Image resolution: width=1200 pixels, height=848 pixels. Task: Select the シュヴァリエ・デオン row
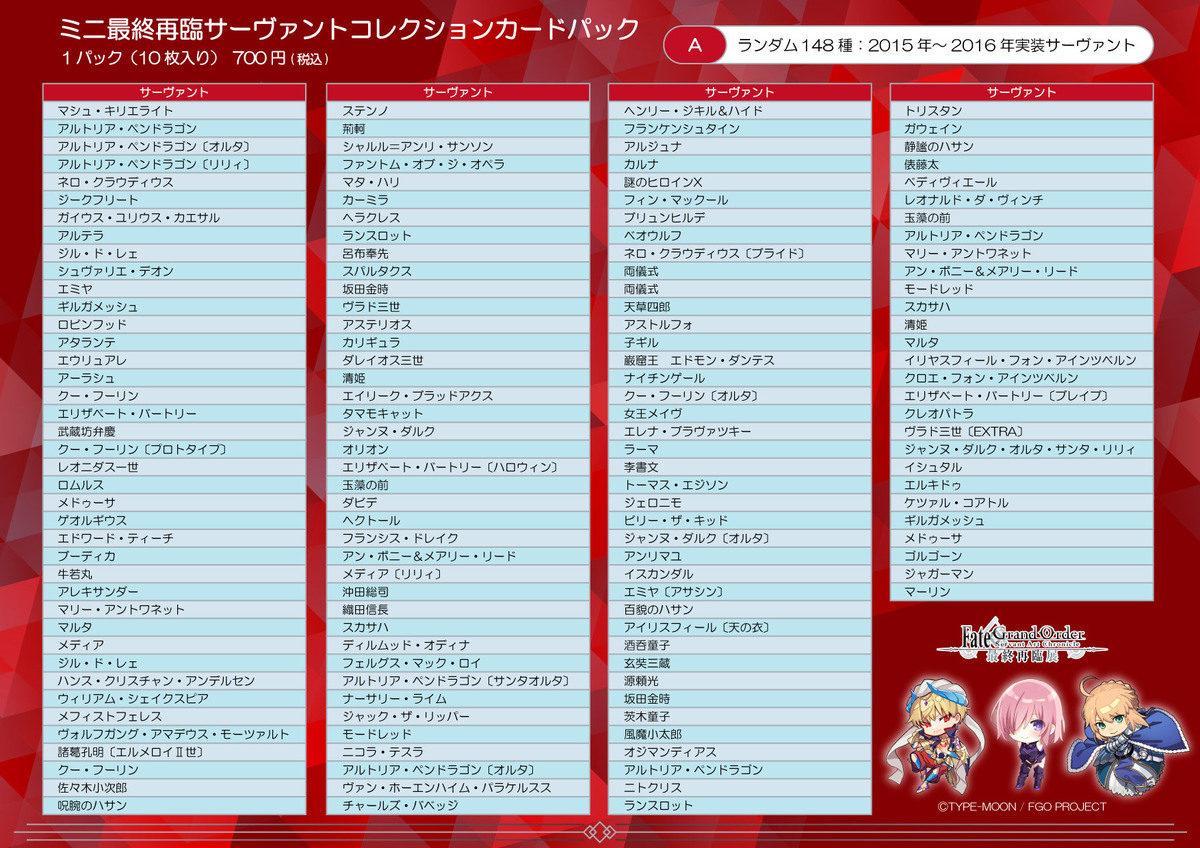click(174, 271)
